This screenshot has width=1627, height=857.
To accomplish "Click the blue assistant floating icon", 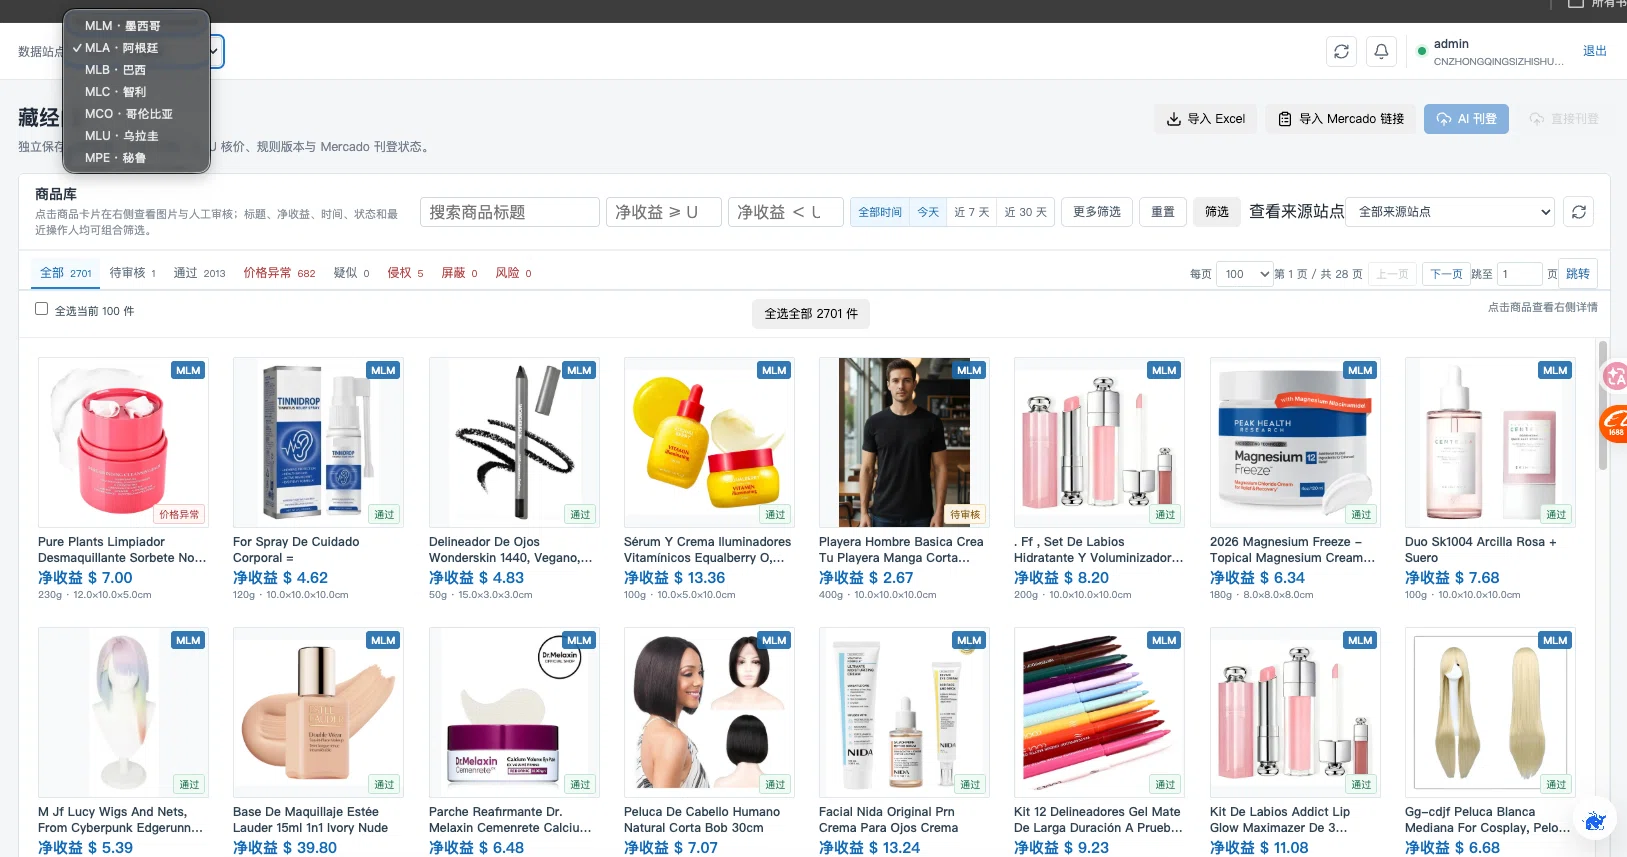I will [x=1595, y=822].
